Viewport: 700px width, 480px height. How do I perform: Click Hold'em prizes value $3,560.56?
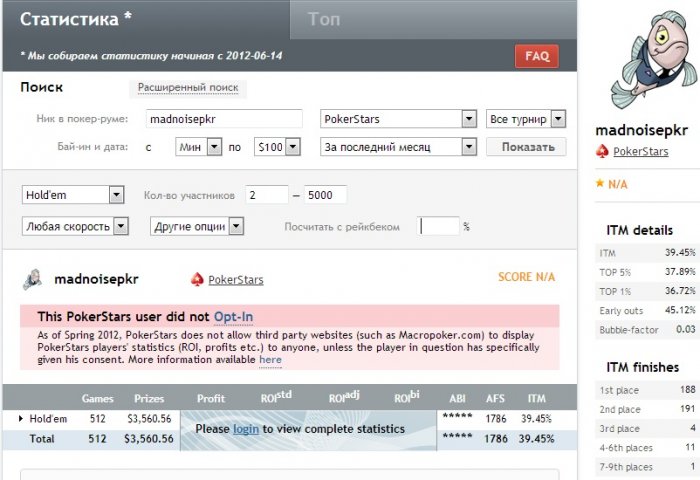[149, 419]
